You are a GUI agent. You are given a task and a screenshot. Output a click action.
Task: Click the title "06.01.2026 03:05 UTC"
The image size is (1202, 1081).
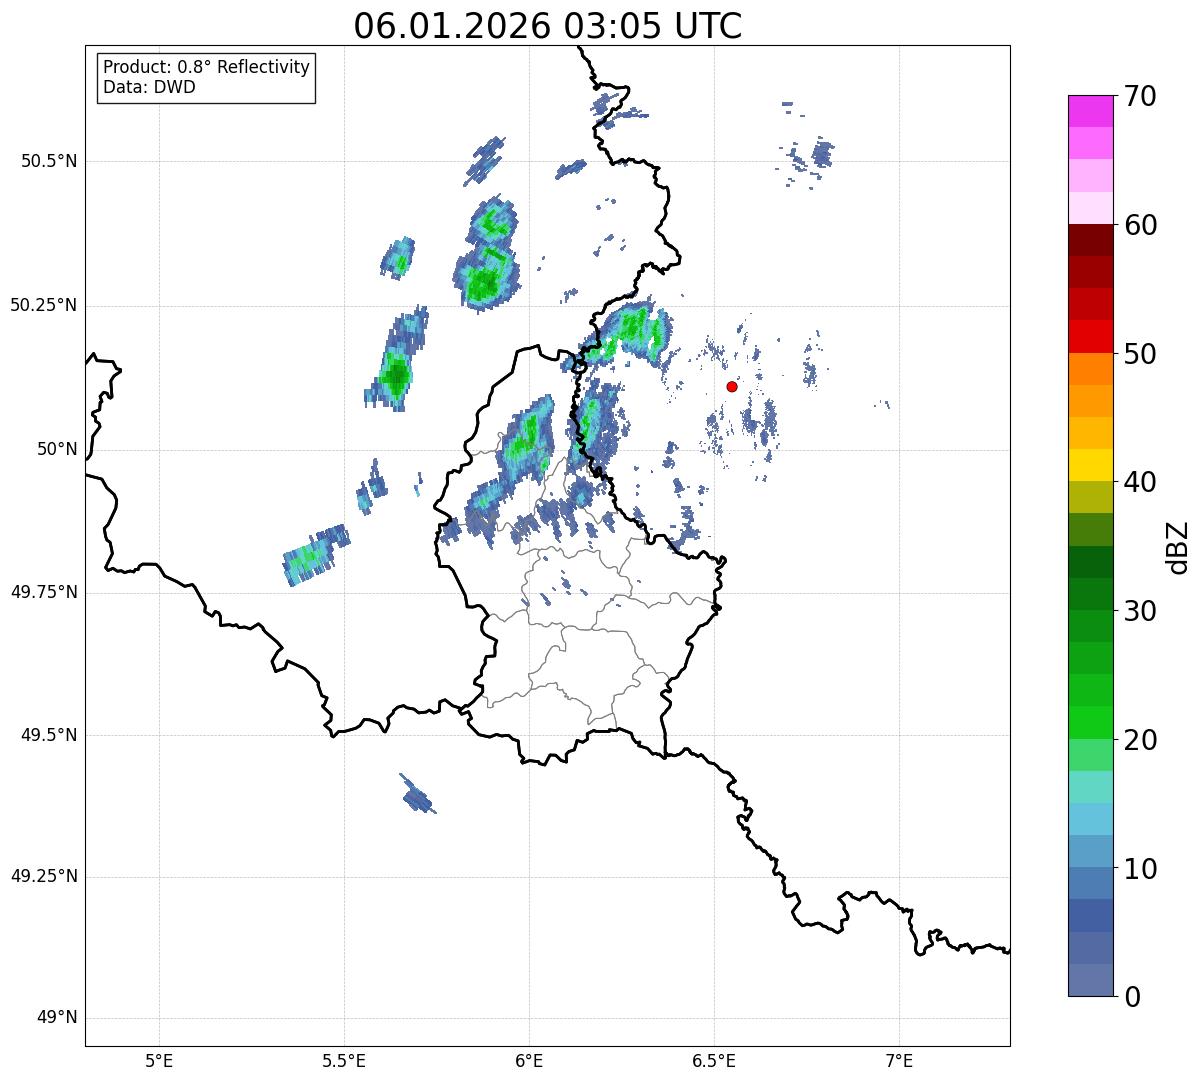(548, 25)
